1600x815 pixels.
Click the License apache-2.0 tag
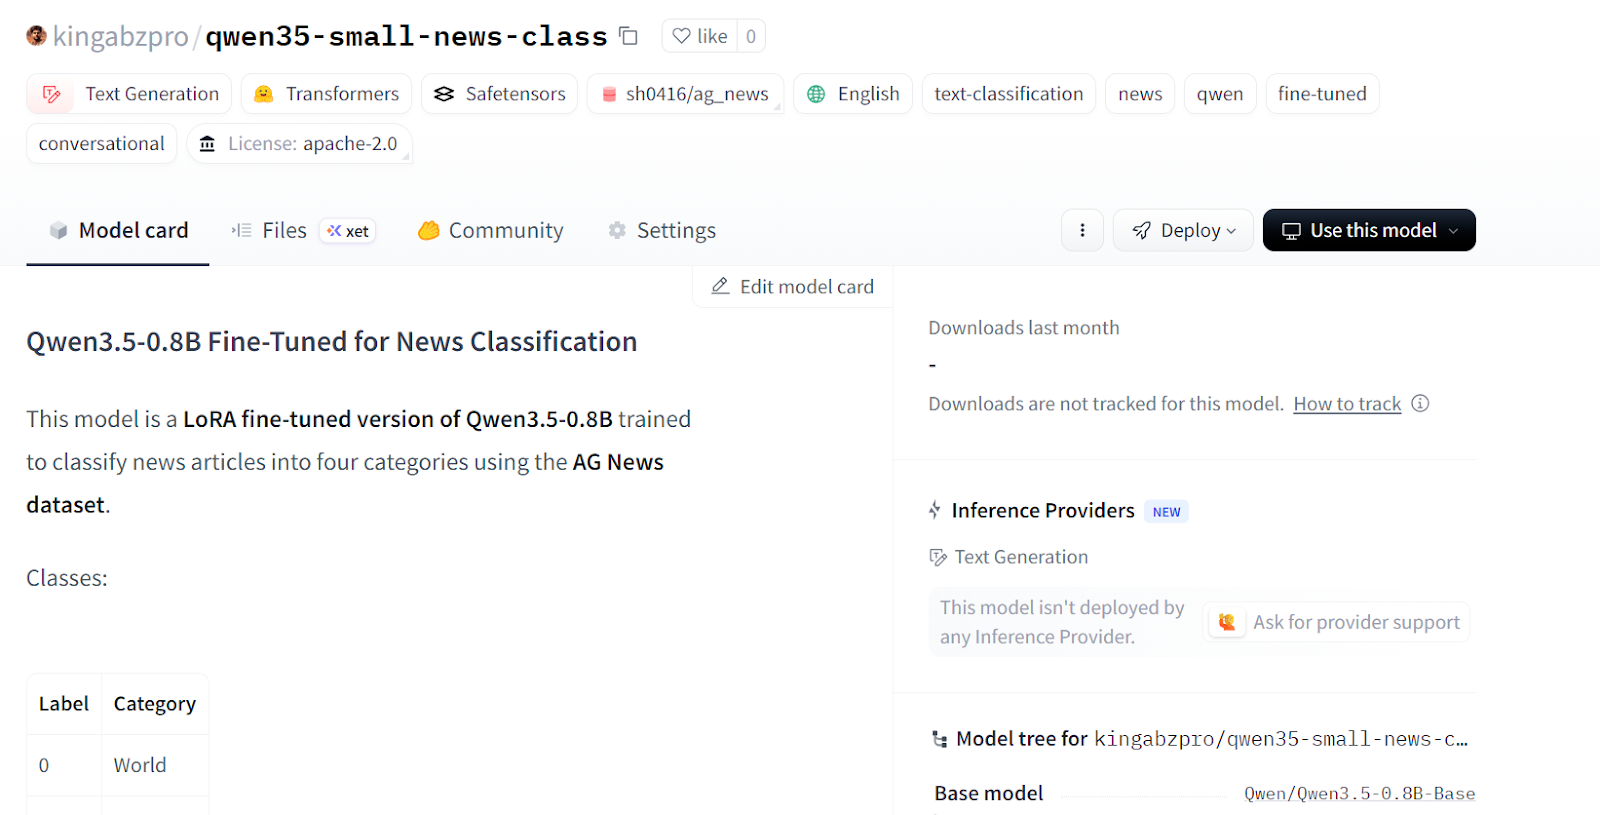click(299, 144)
